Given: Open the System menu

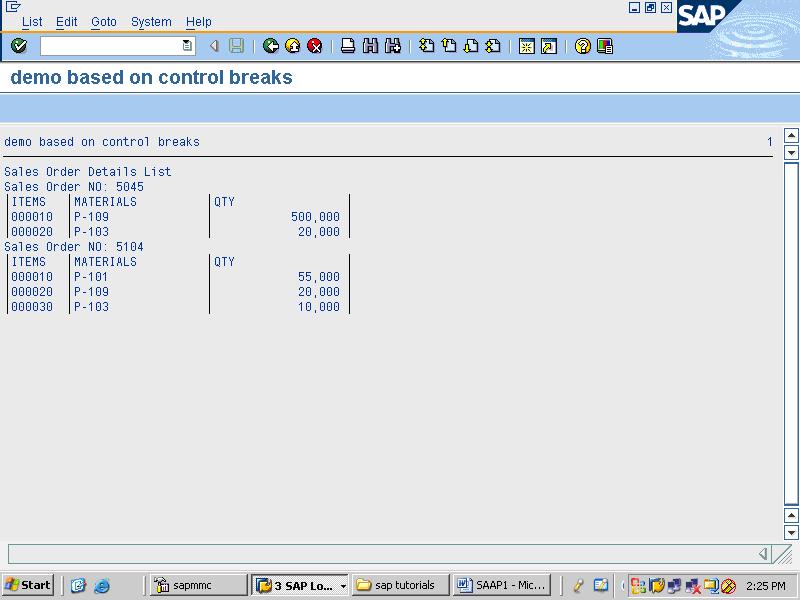Looking at the screenshot, I should point(151,21).
